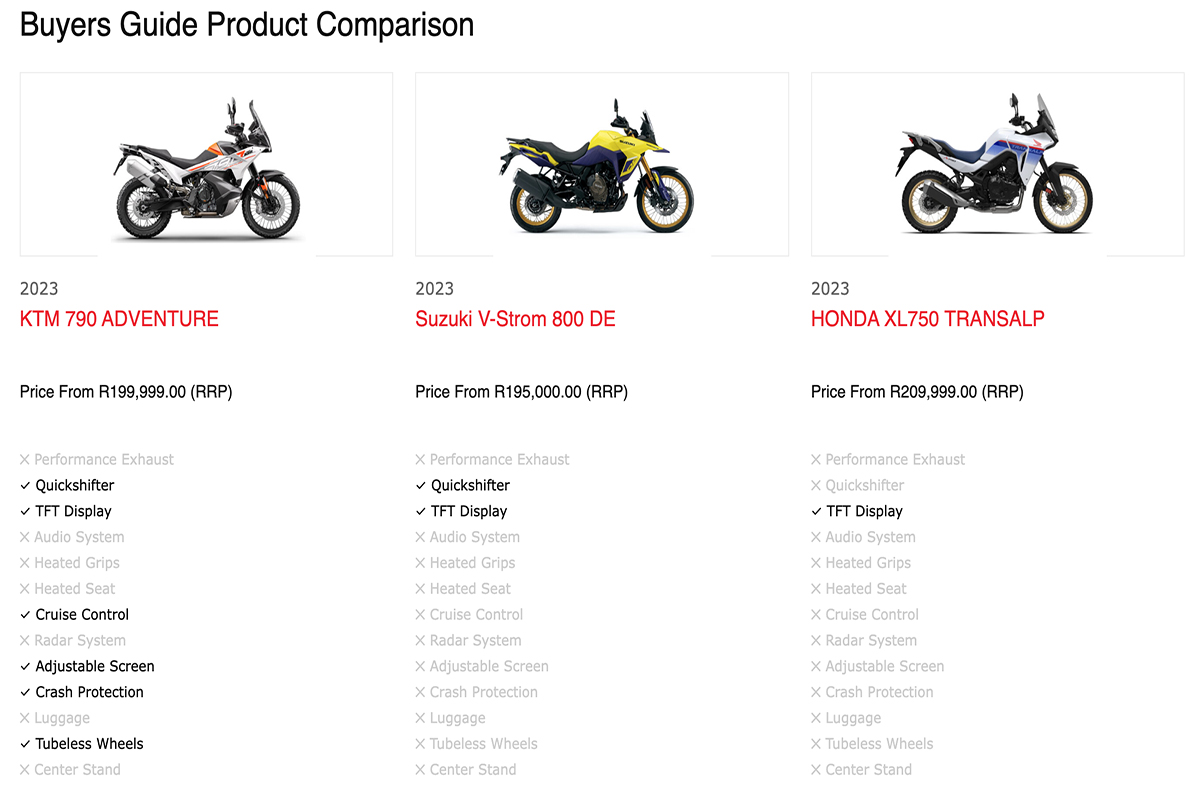Click the KTM Crash Protection feature label
Viewport: 1200px width, 800px height.
pos(90,692)
